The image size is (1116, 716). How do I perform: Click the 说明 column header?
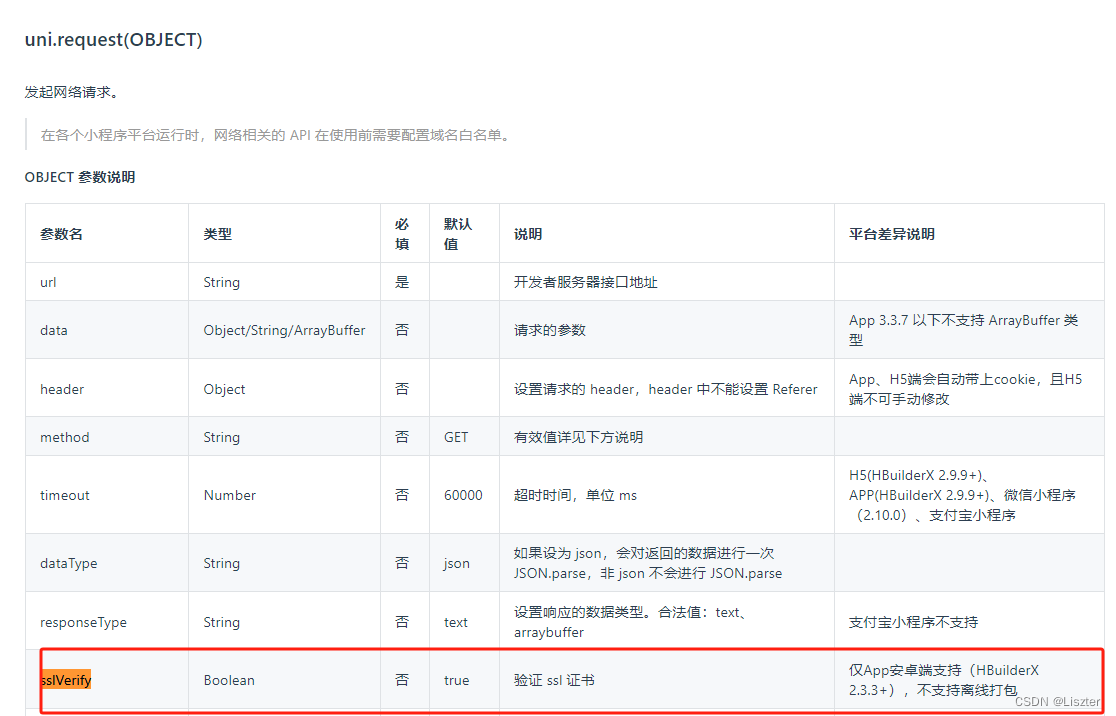click(528, 233)
